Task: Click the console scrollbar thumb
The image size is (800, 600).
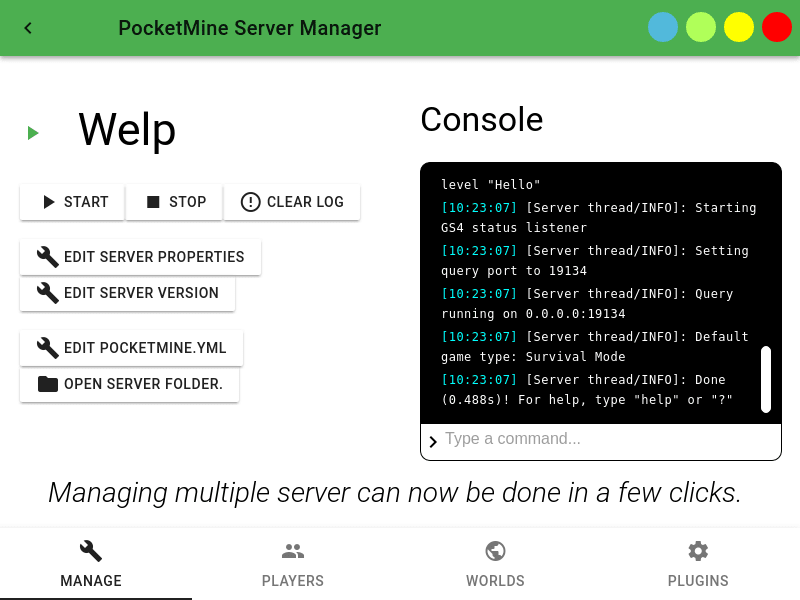Action: (766, 380)
